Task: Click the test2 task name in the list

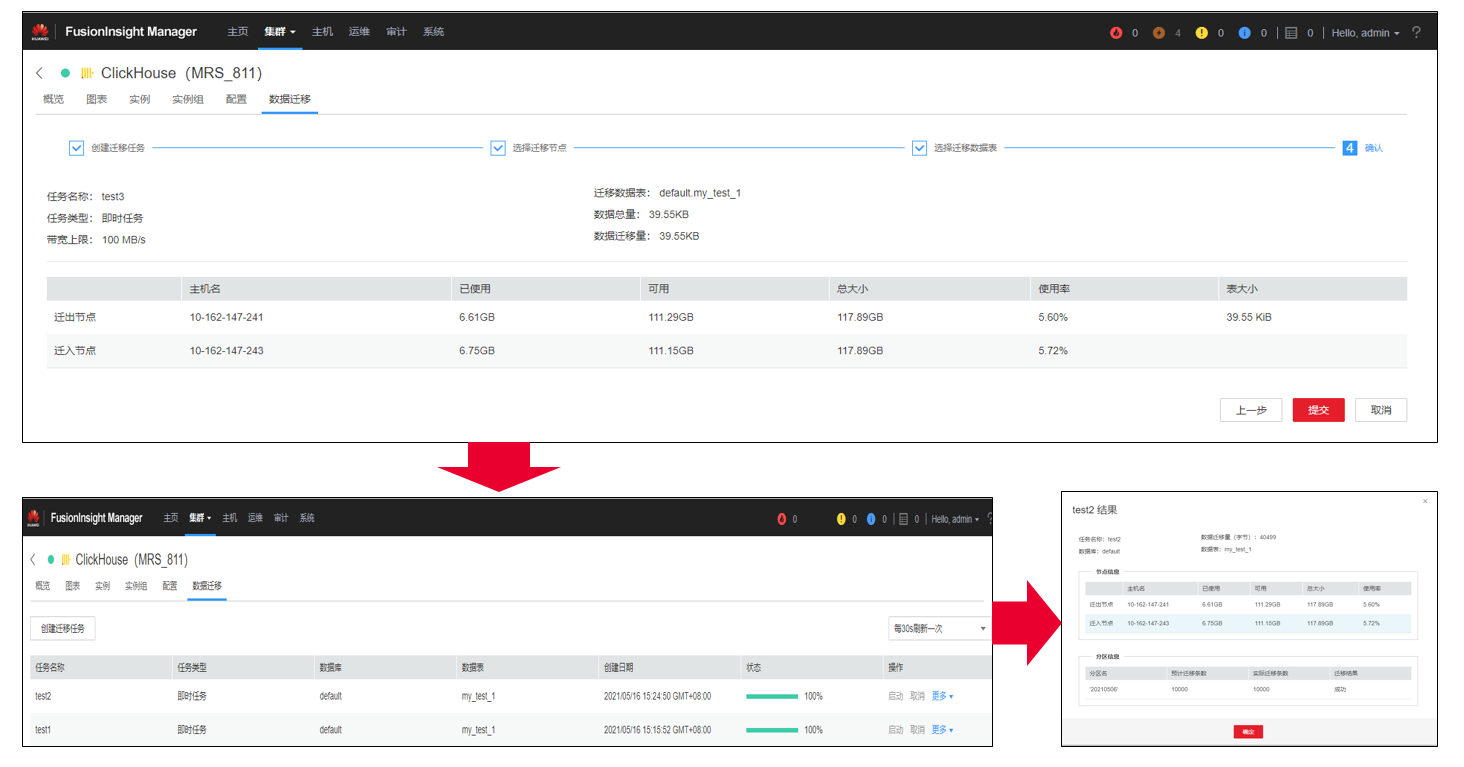Action: 43,696
